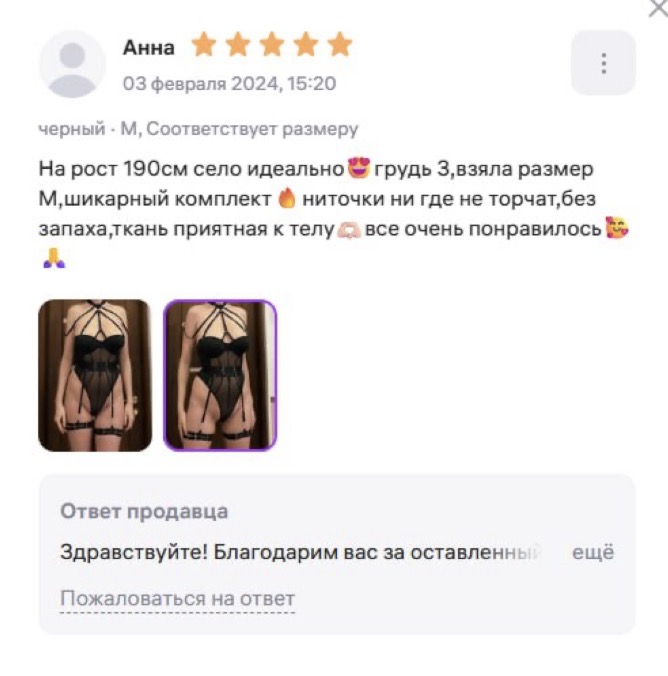The height and width of the screenshot is (676, 668).
Task: Click the heart hands emoji after телу
Action: 349,230
